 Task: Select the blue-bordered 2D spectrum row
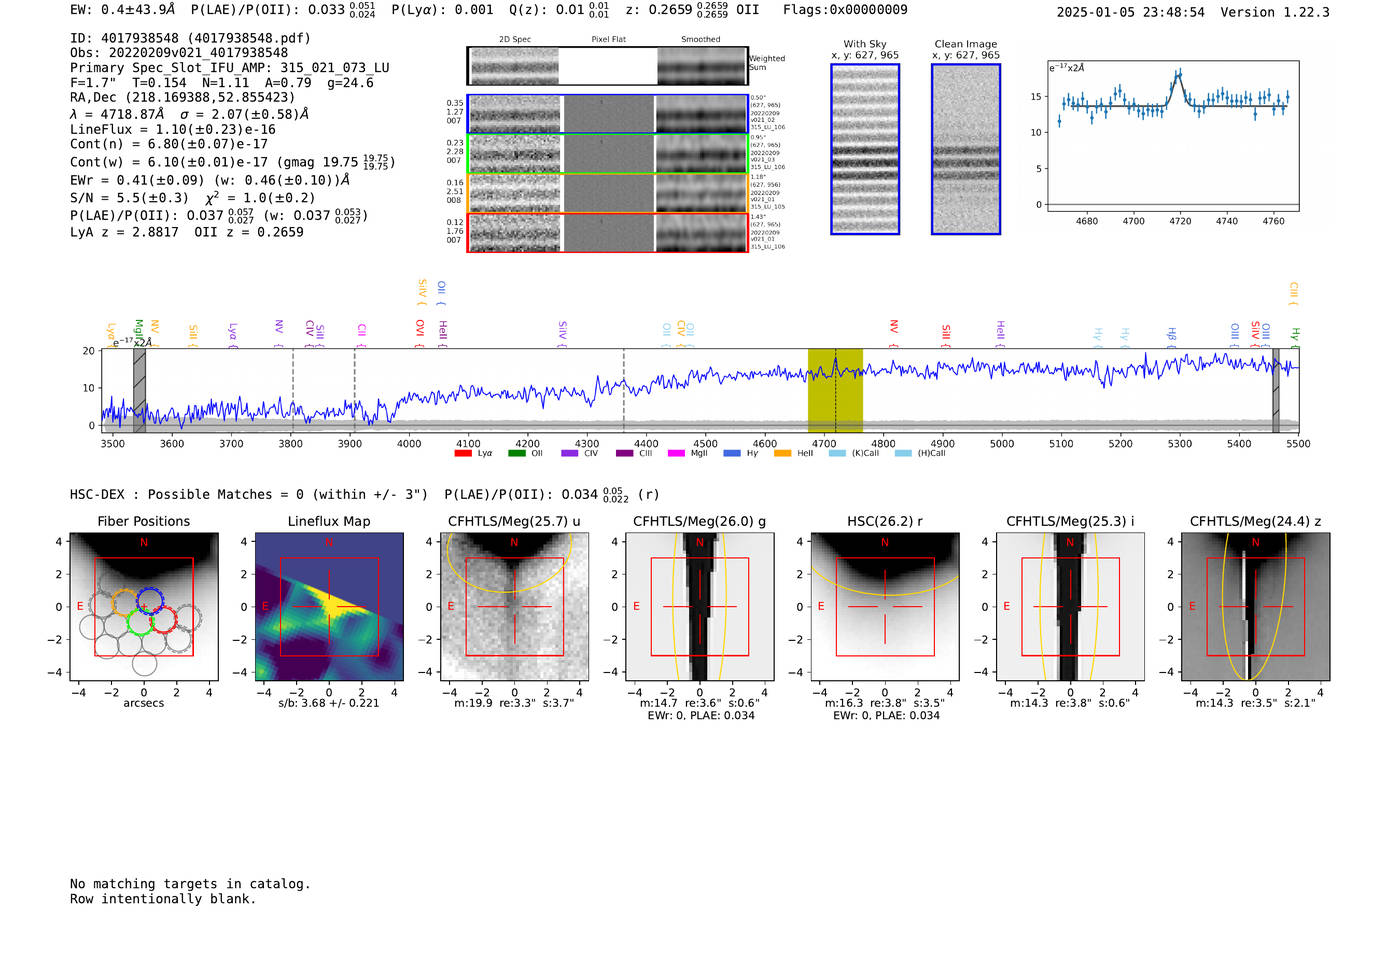click(608, 114)
